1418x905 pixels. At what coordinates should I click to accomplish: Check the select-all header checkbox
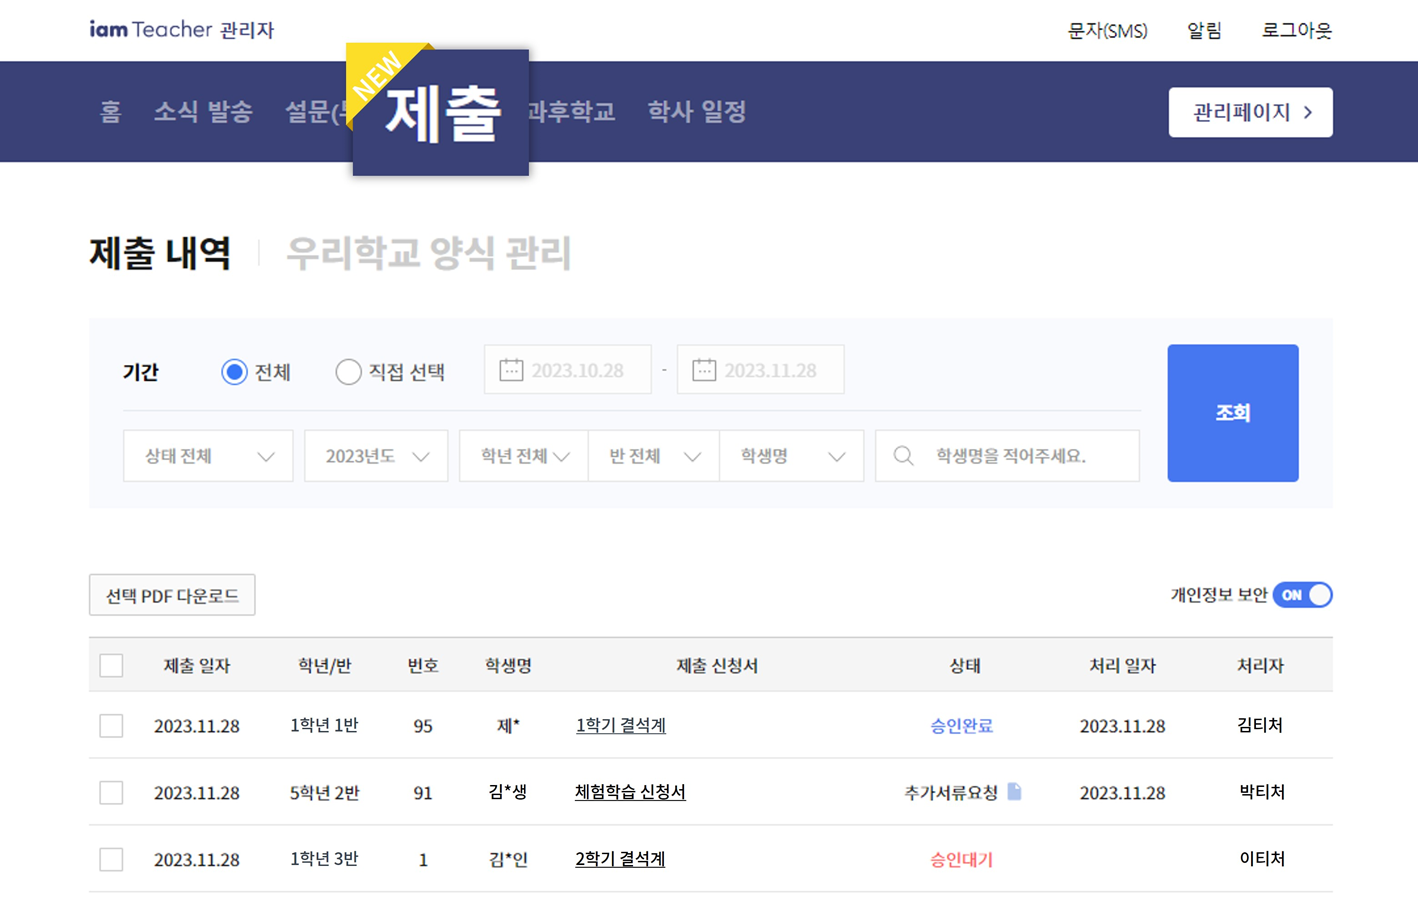click(x=111, y=665)
